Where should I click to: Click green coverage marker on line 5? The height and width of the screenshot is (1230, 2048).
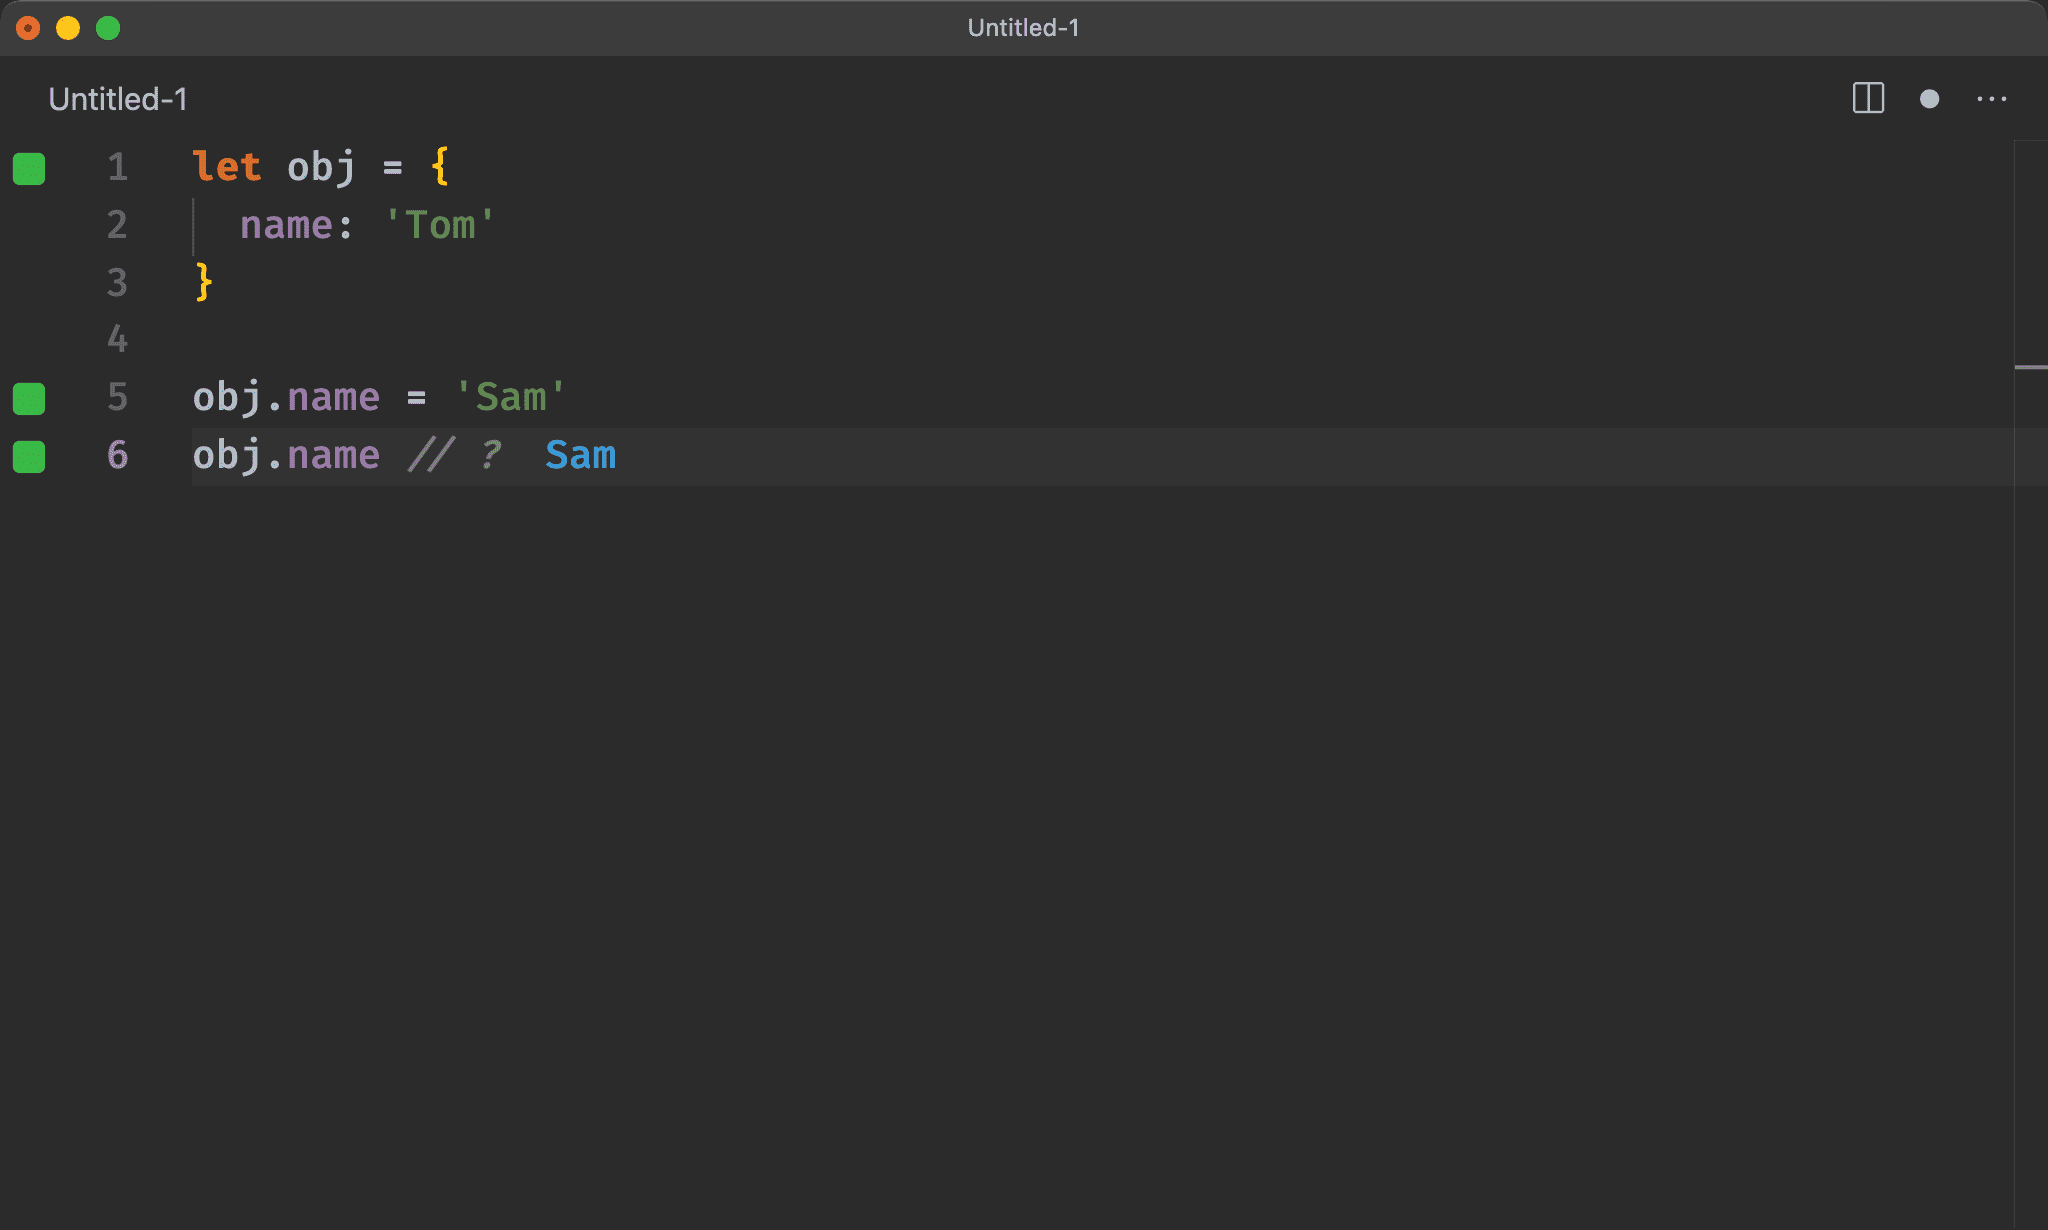[29, 398]
